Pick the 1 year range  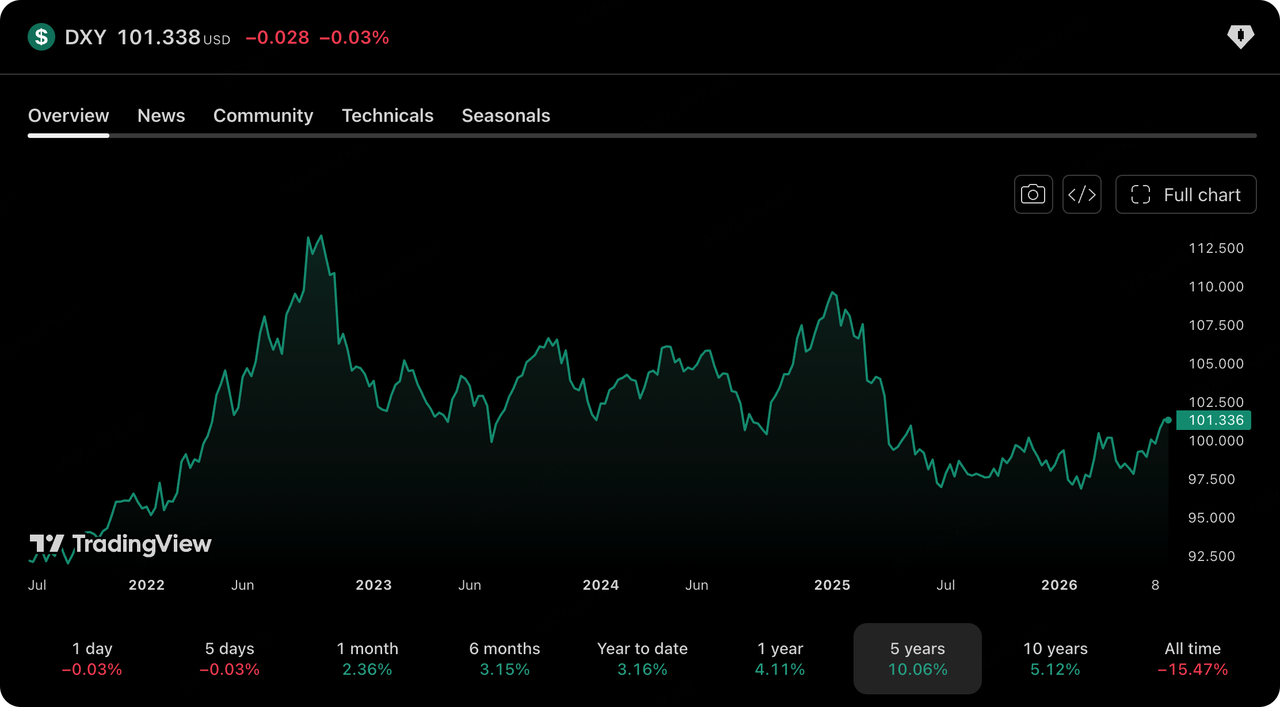coord(780,659)
